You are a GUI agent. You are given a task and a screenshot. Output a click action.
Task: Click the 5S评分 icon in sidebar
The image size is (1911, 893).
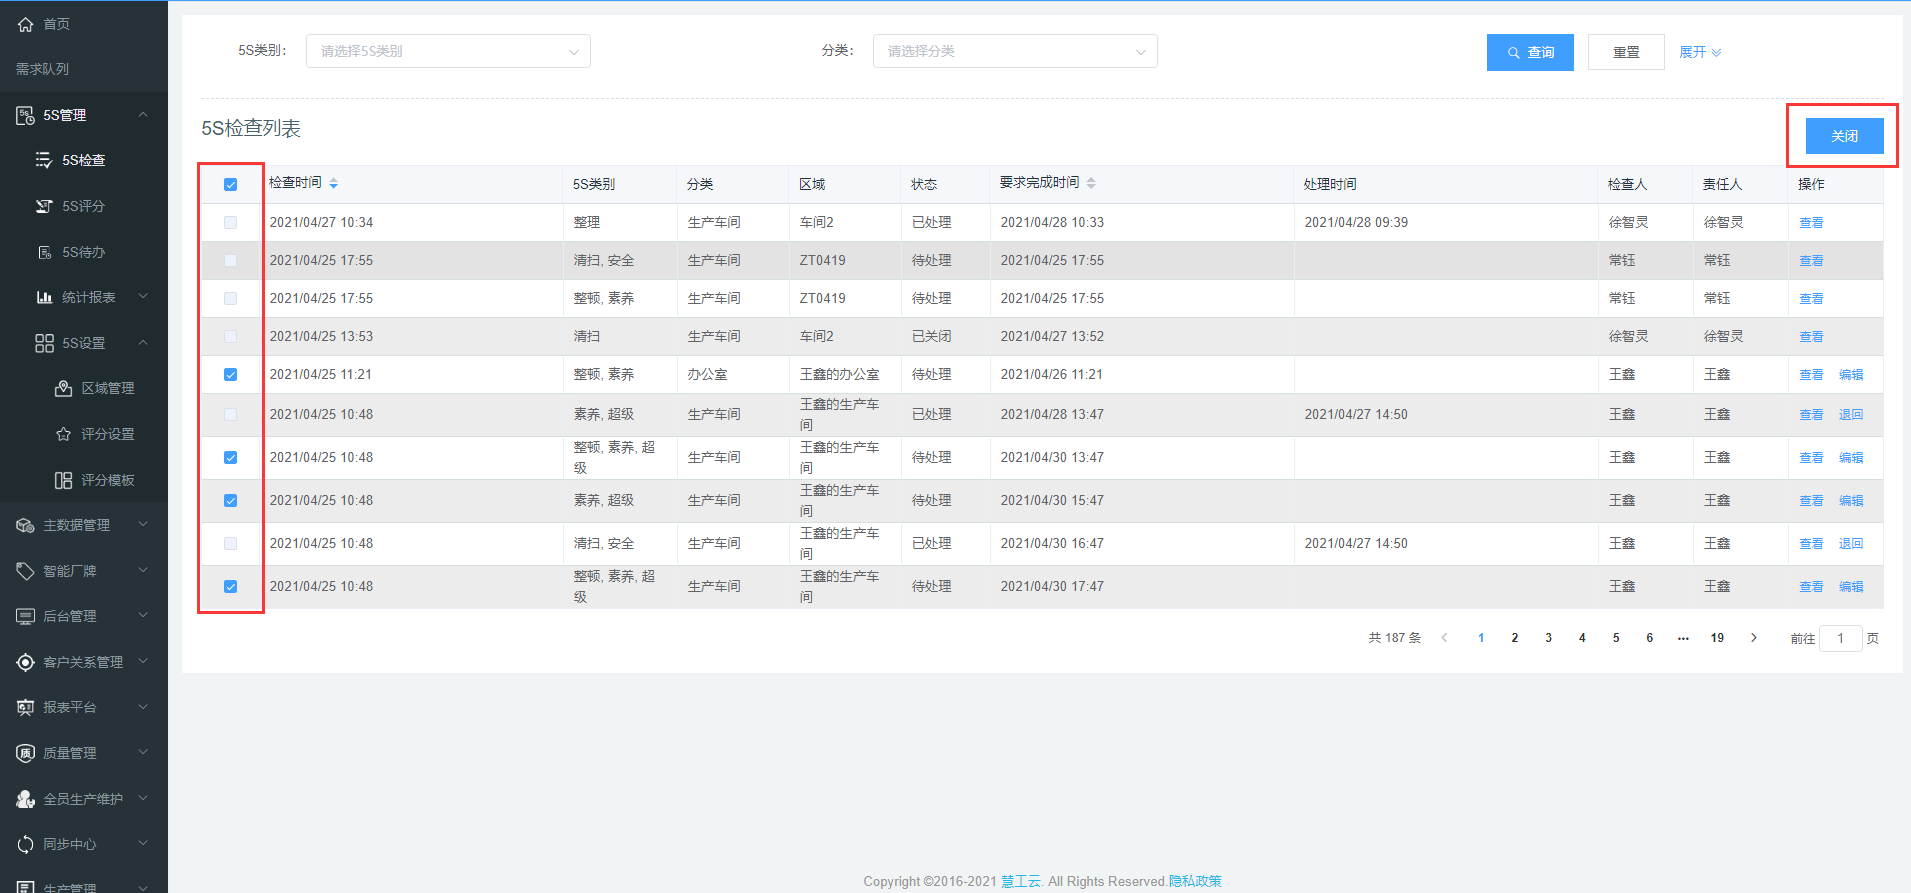44,206
